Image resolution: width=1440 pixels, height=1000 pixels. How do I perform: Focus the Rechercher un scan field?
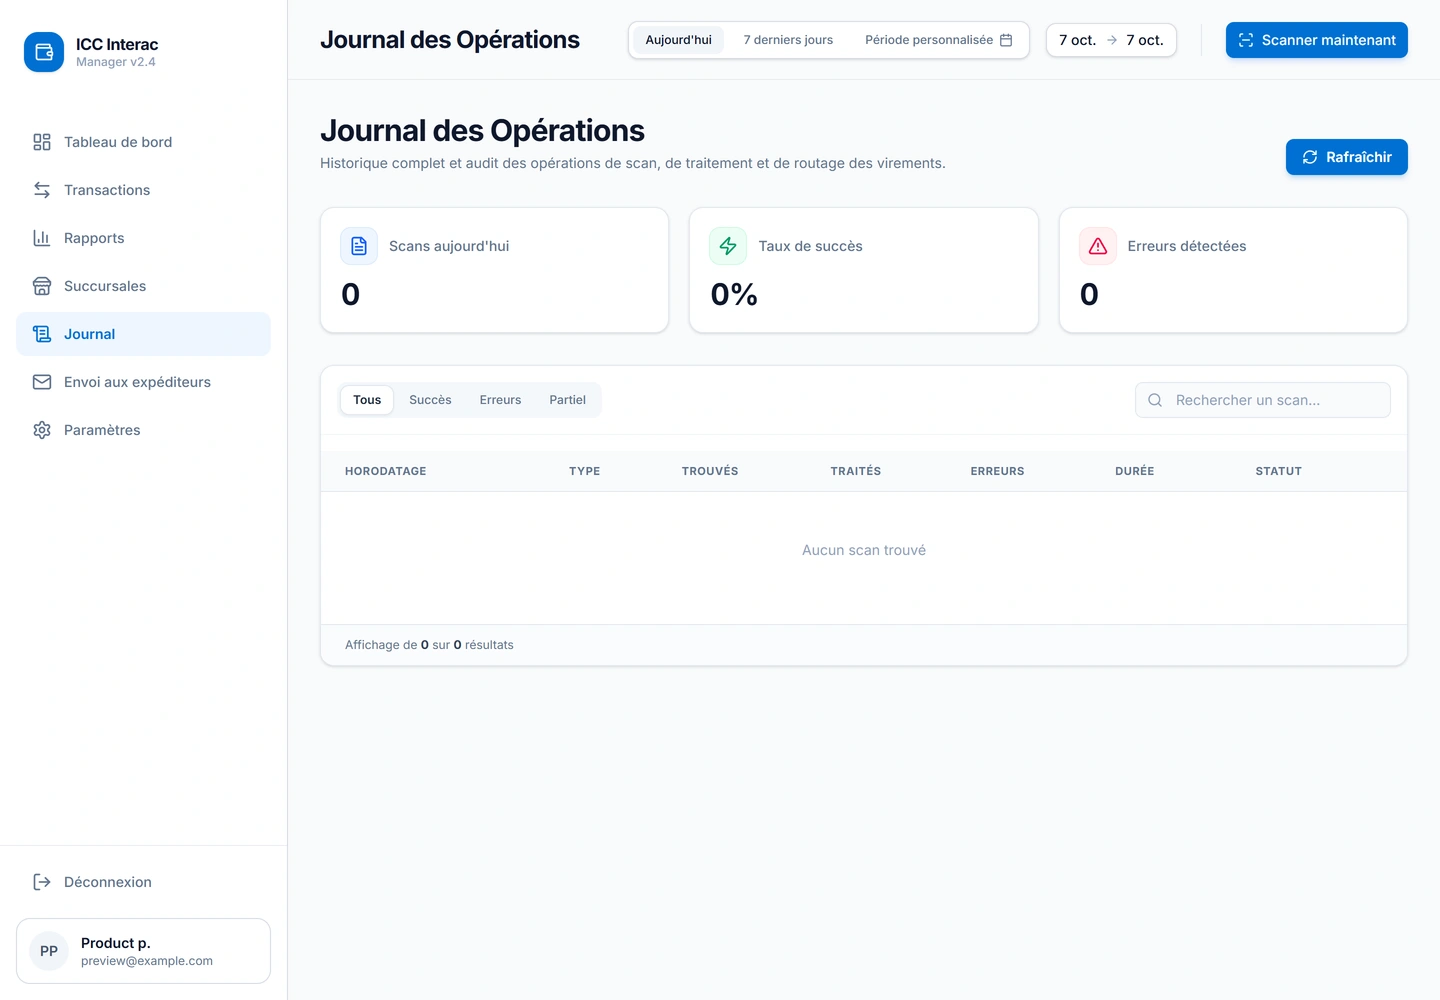(1263, 400)
